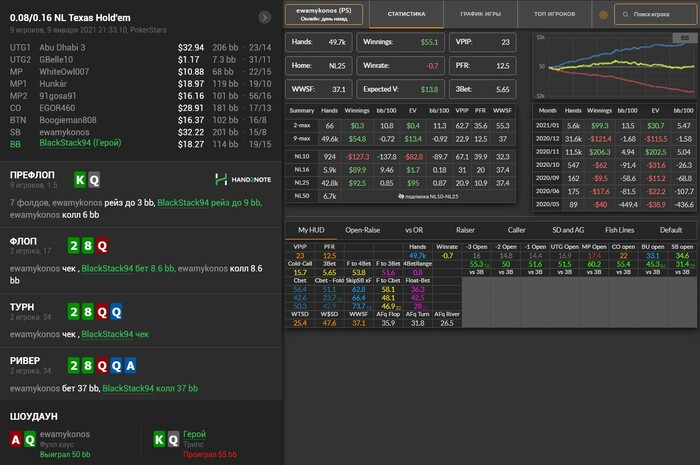Click player Abu Dhabi 3 in the seat list
Screen dimensions: 700x465
click(x=62, y=47)
